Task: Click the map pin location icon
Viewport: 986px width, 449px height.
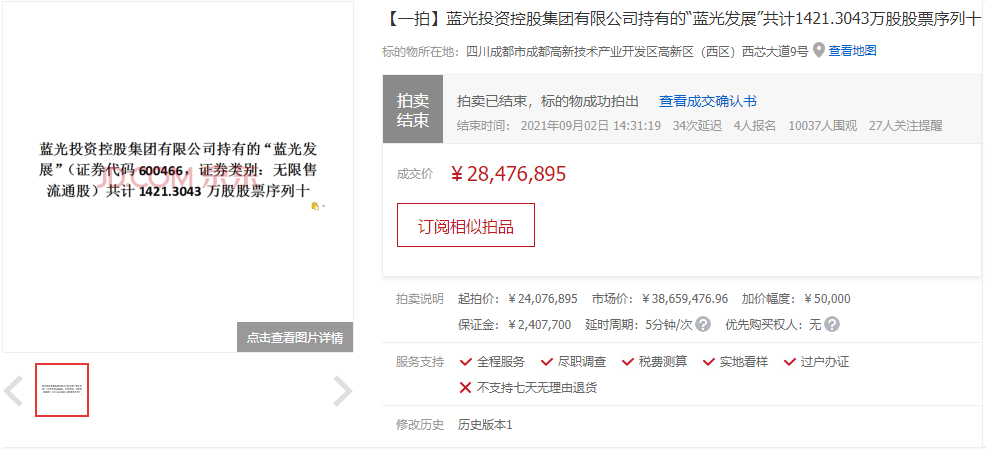Action: point(818,51)
